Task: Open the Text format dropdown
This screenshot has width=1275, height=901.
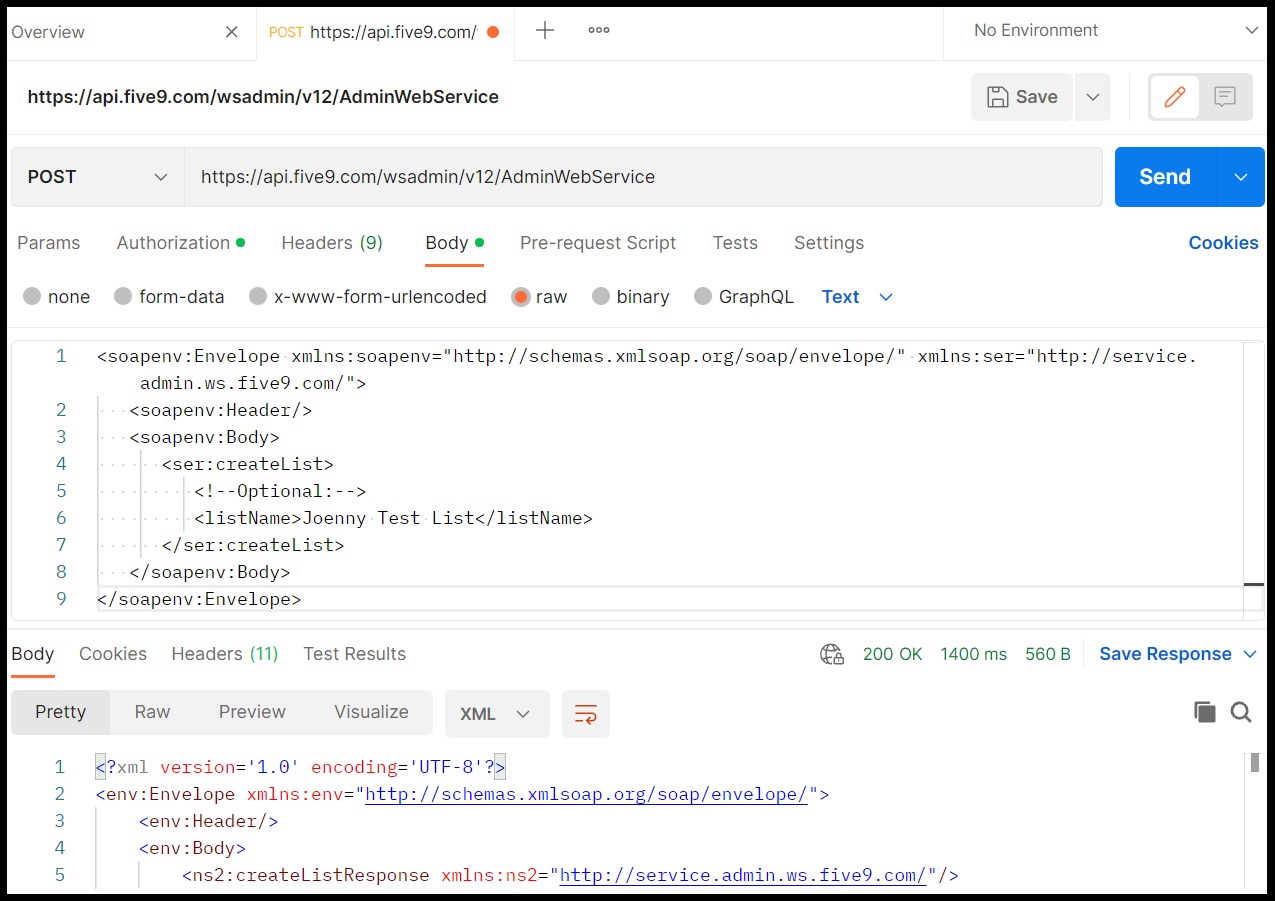Action: coord(857,297)
